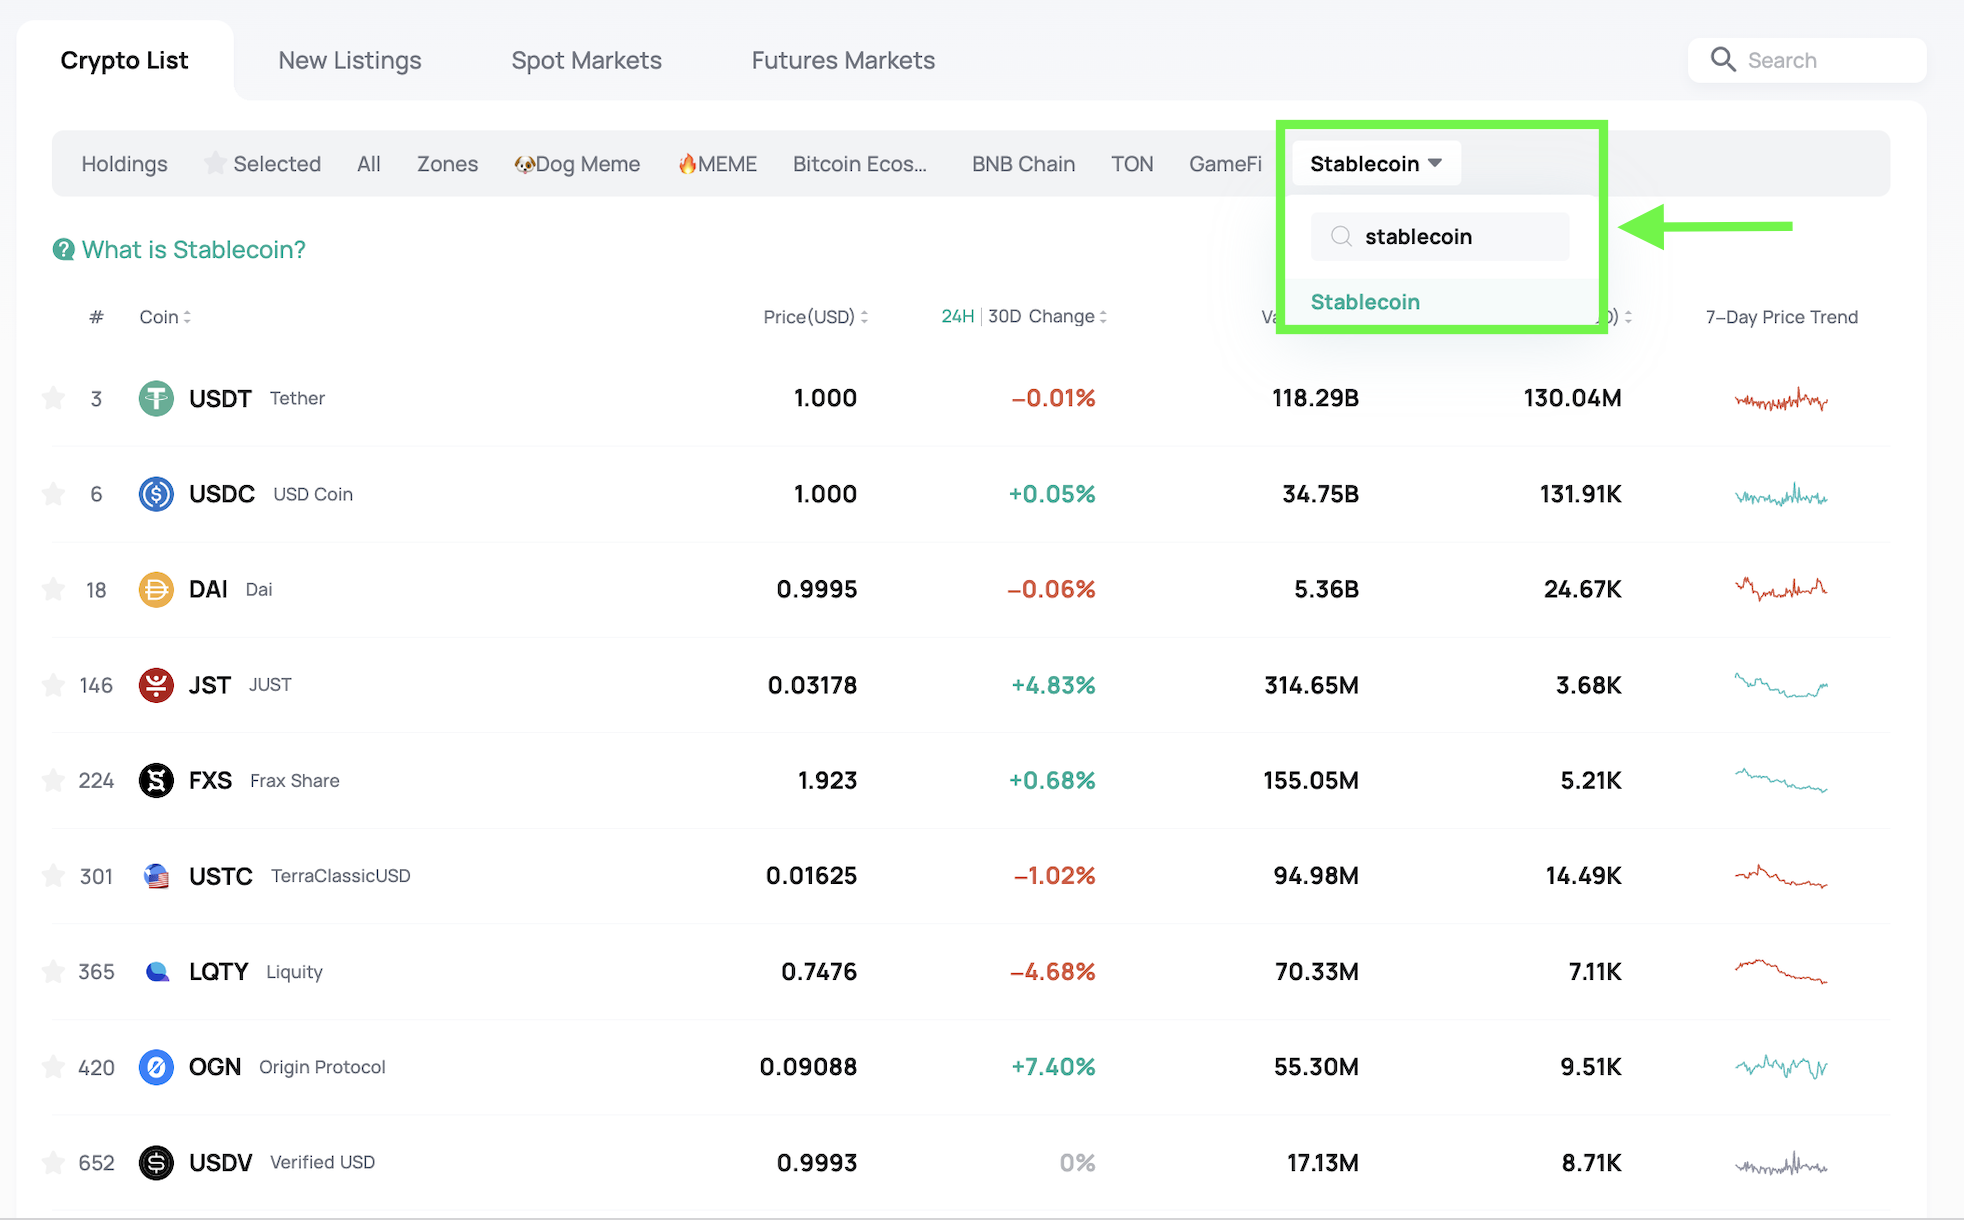View USDT 7-day price trend chart

pos(1781,399)
